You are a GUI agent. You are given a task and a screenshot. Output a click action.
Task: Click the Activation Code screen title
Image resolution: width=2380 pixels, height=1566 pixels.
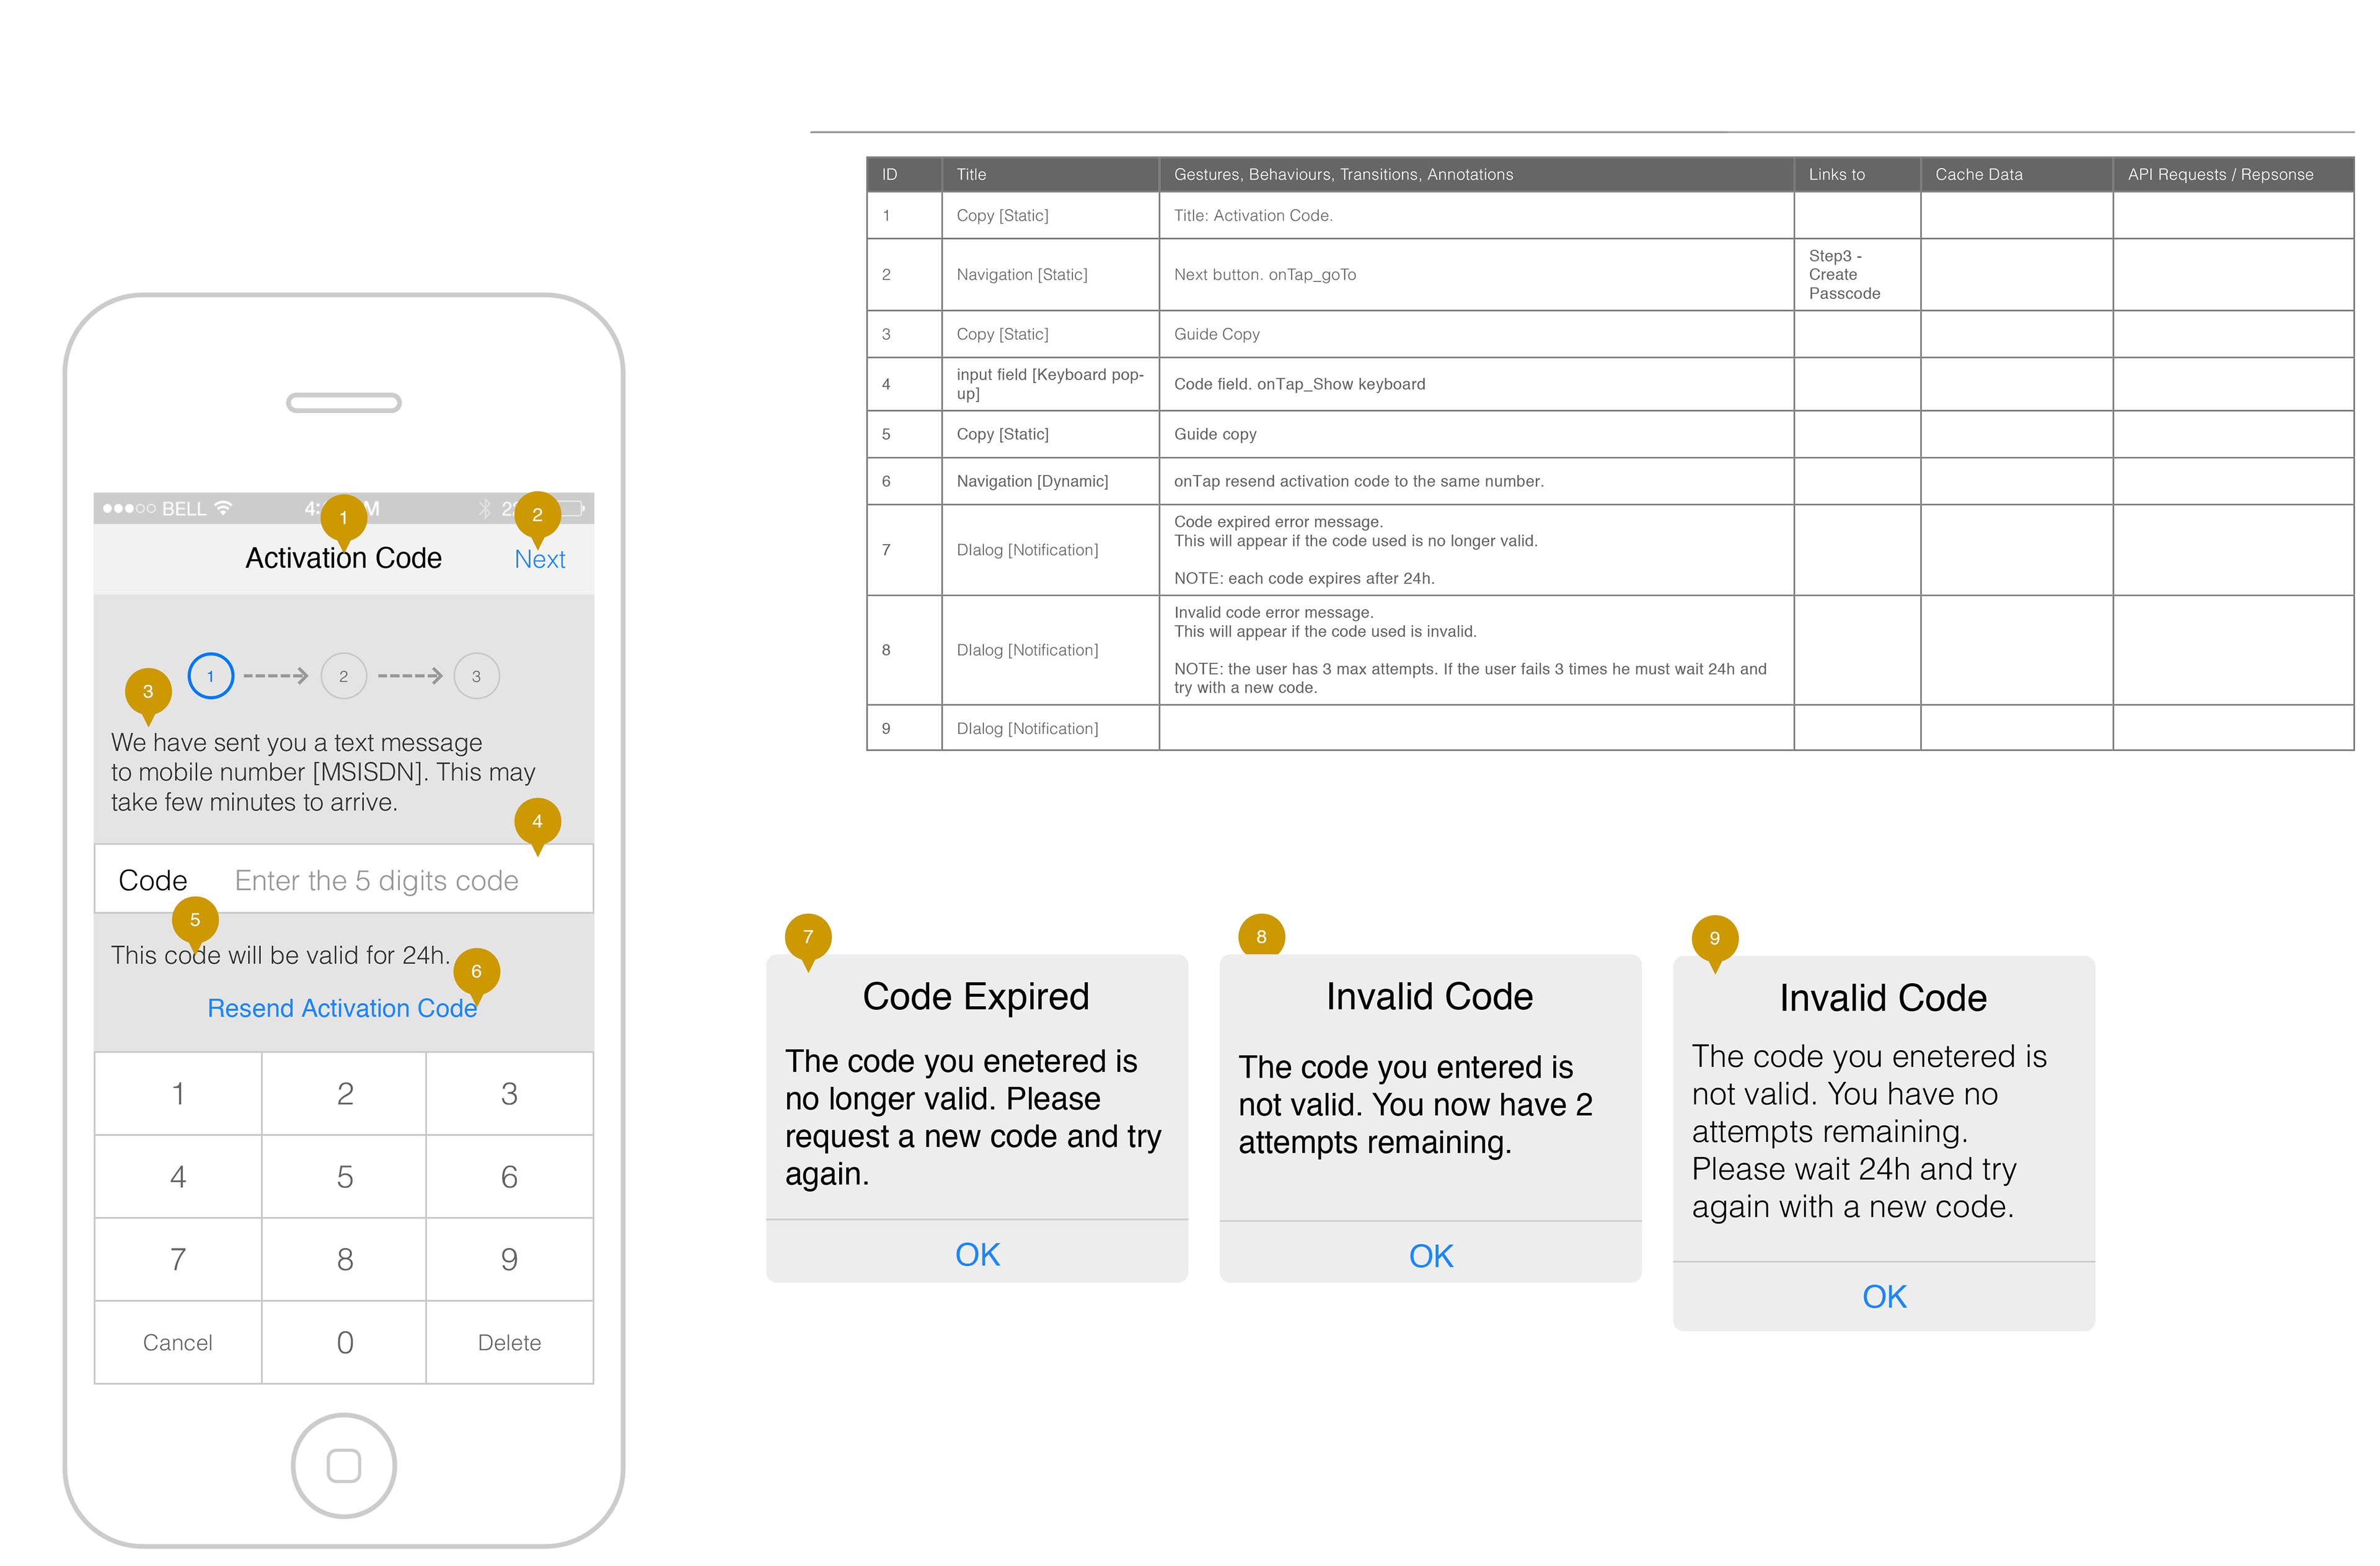tap(343, 558)
